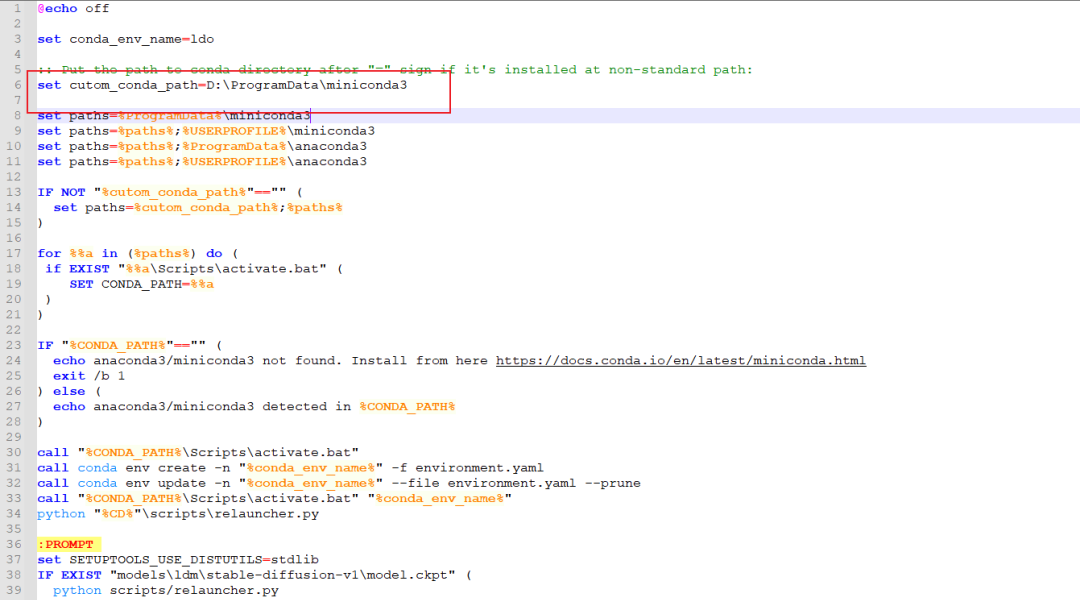The width and height of the screenshot is (1080, 600).
Task: Click ') else (' on line 26
Action: click(69, 391)
